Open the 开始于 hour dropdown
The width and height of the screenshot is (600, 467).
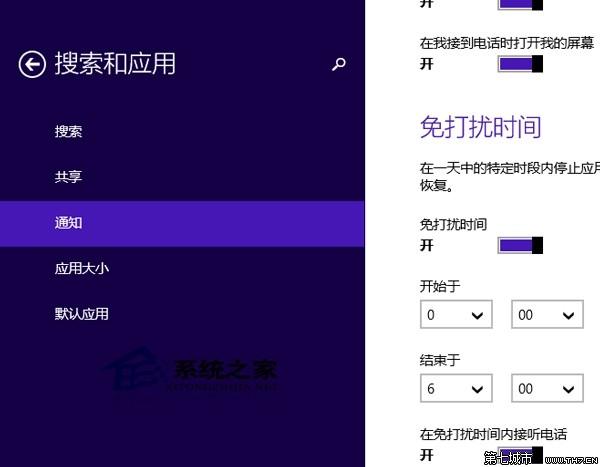click(456, 315)
